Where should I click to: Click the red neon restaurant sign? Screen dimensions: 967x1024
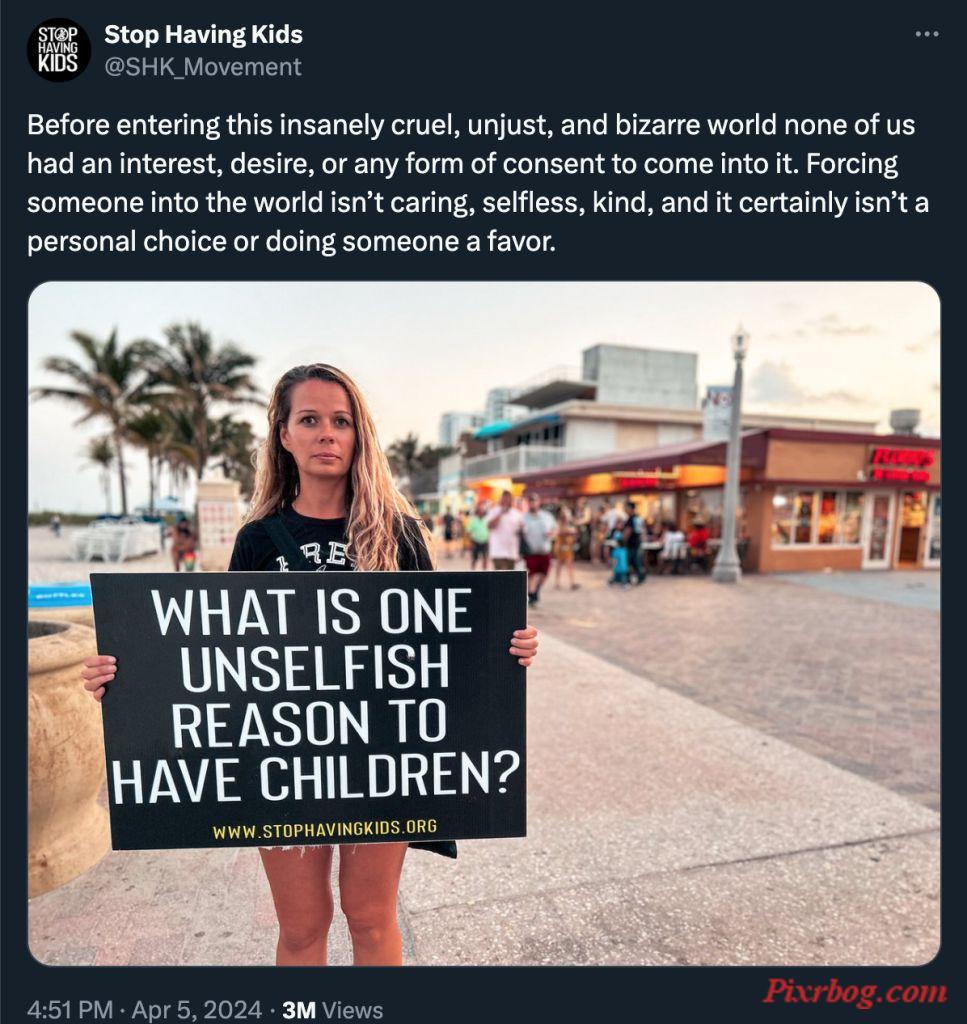[903, 464]
